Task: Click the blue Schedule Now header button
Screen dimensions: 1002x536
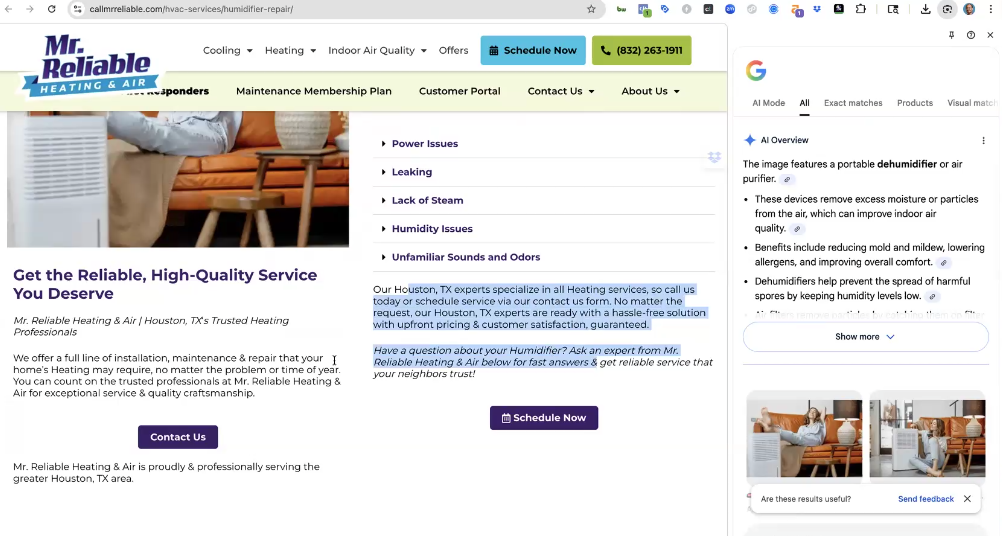Action: point(532,51)
